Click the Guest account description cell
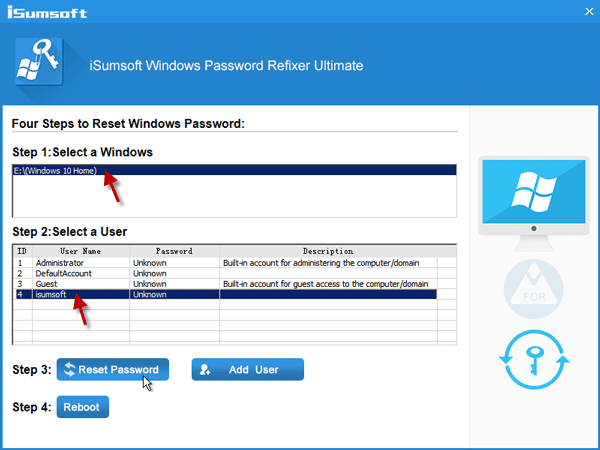The width and height of the screenshot is (600, 450). [x=328, y=284]
